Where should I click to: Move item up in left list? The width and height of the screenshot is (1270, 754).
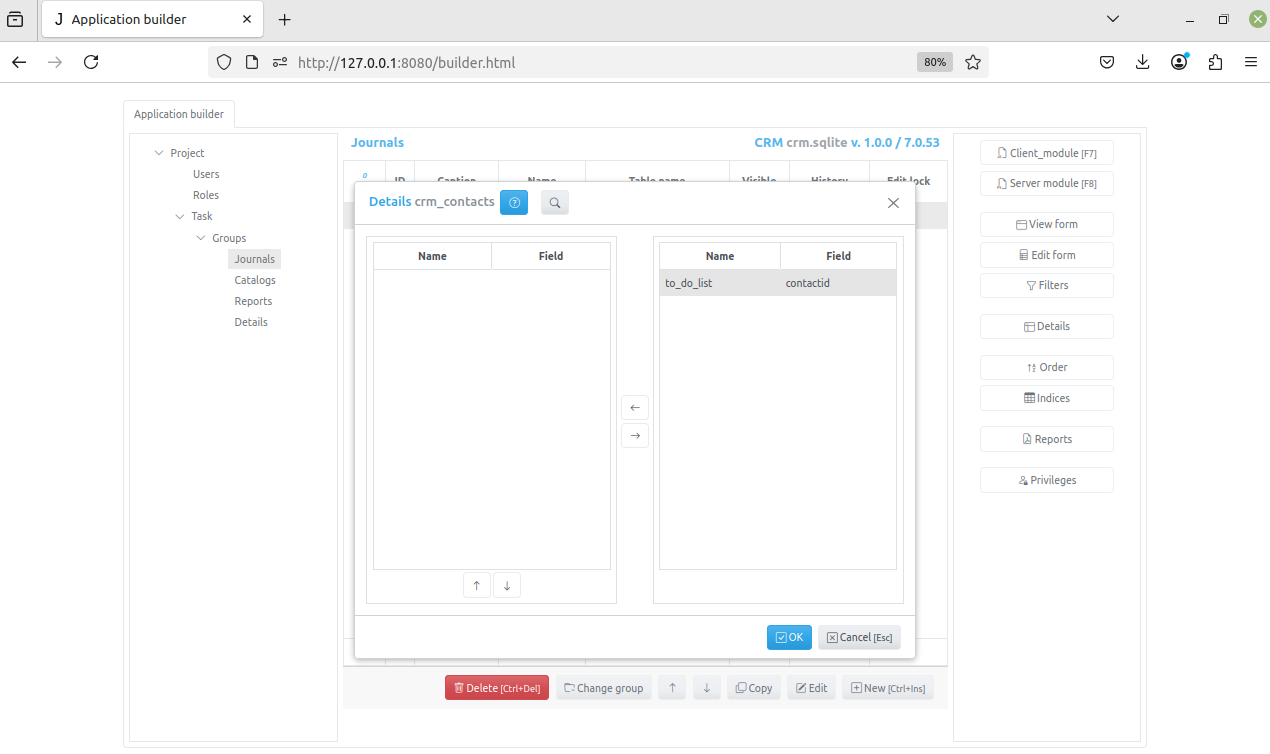477,586
